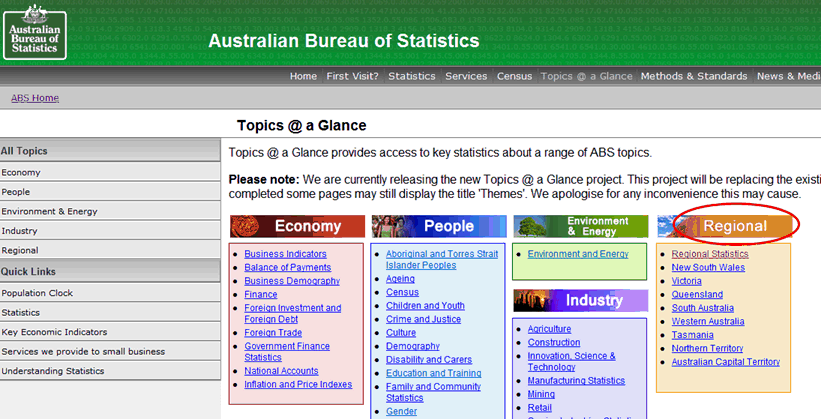The image size is (821, 419).
Task: Open the Tasmania link
Action: (x=693, y=335)
